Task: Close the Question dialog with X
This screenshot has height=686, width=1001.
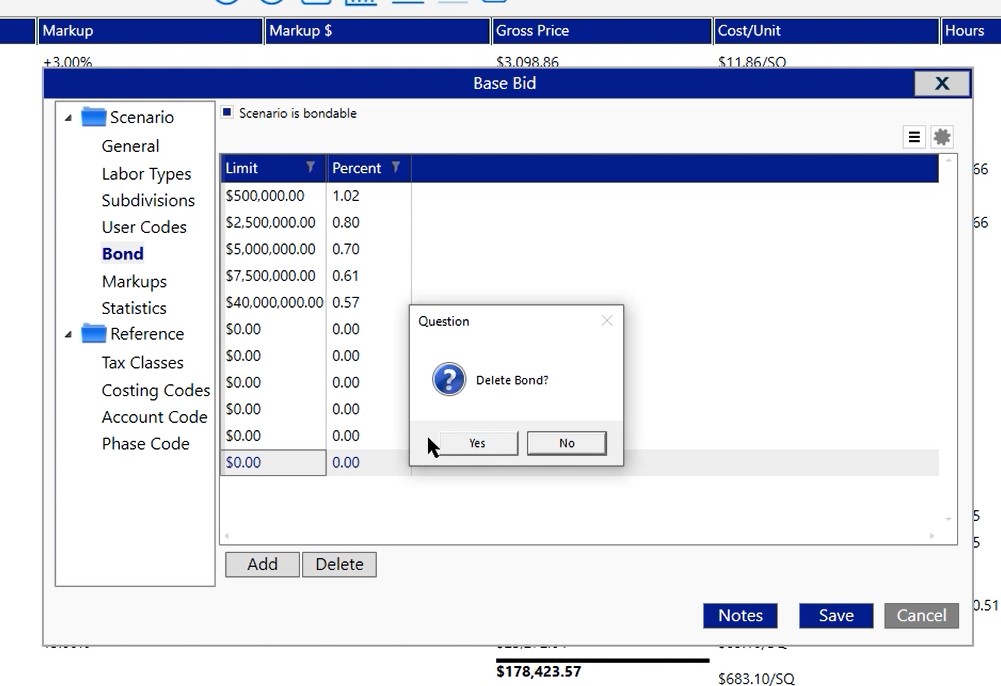Action: [x=606, y=321]
